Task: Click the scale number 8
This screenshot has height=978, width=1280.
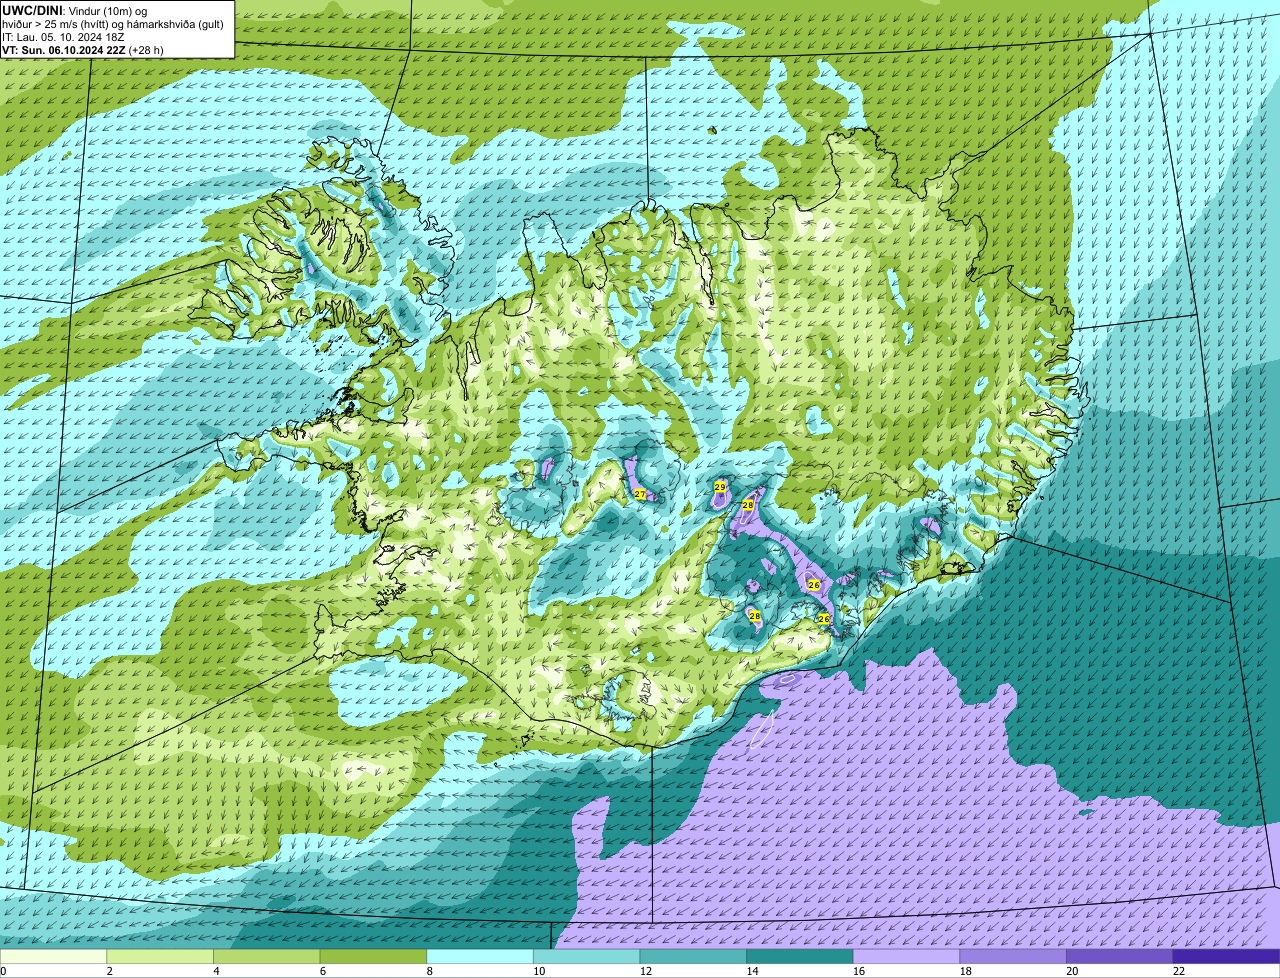Action: pos(429,971)
